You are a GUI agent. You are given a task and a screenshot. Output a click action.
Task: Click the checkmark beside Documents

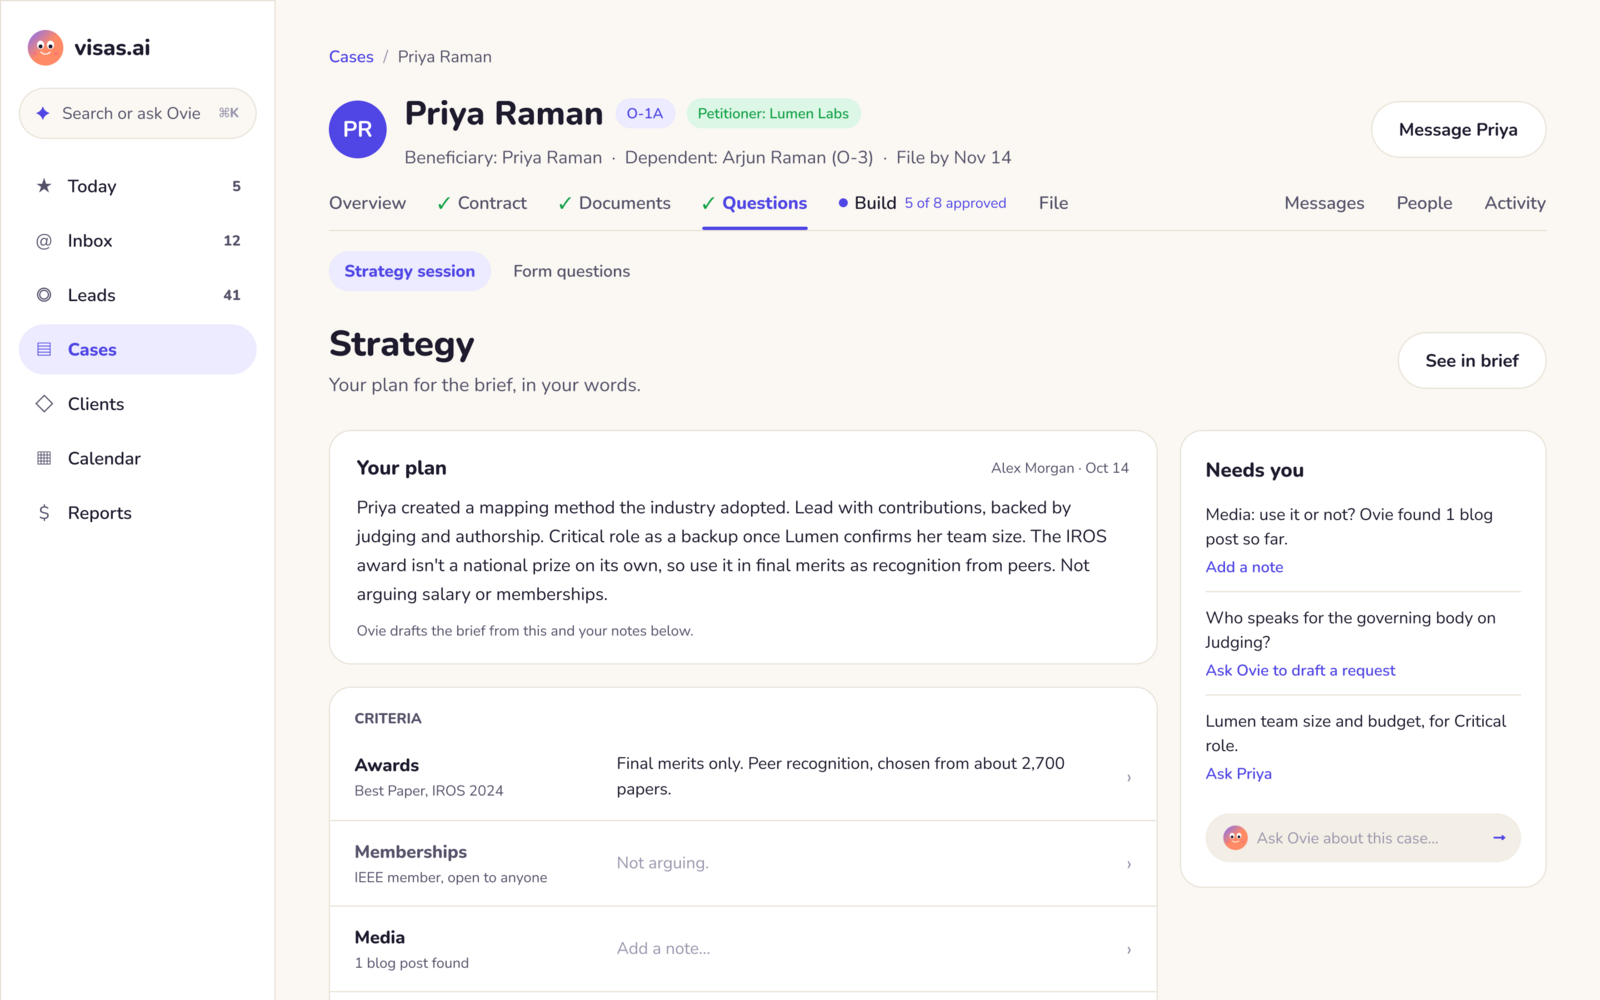point(565,204)
